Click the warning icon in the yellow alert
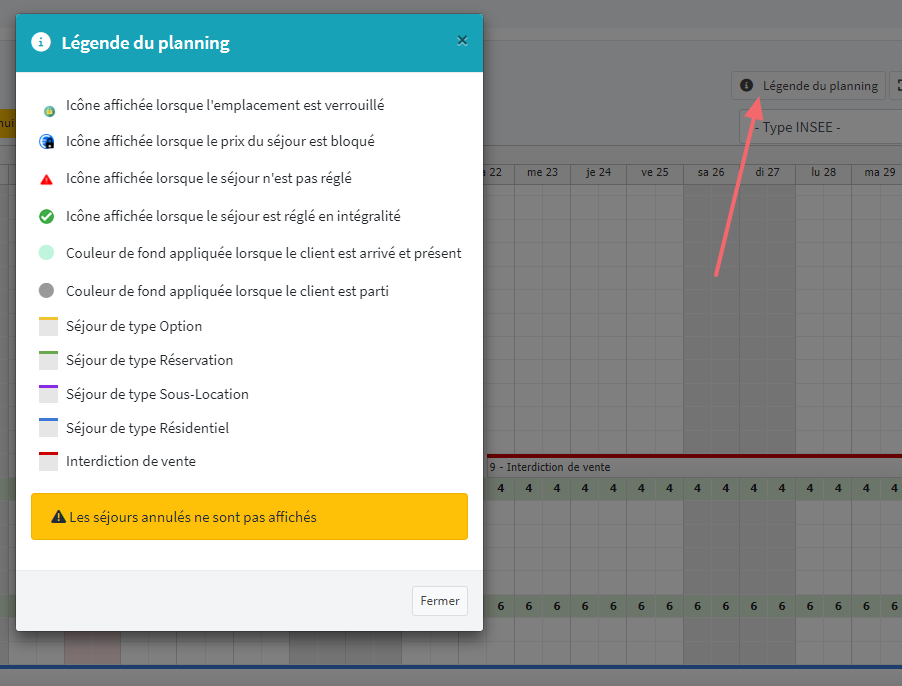The image size is (902, 686). click(x=58, y=517)
